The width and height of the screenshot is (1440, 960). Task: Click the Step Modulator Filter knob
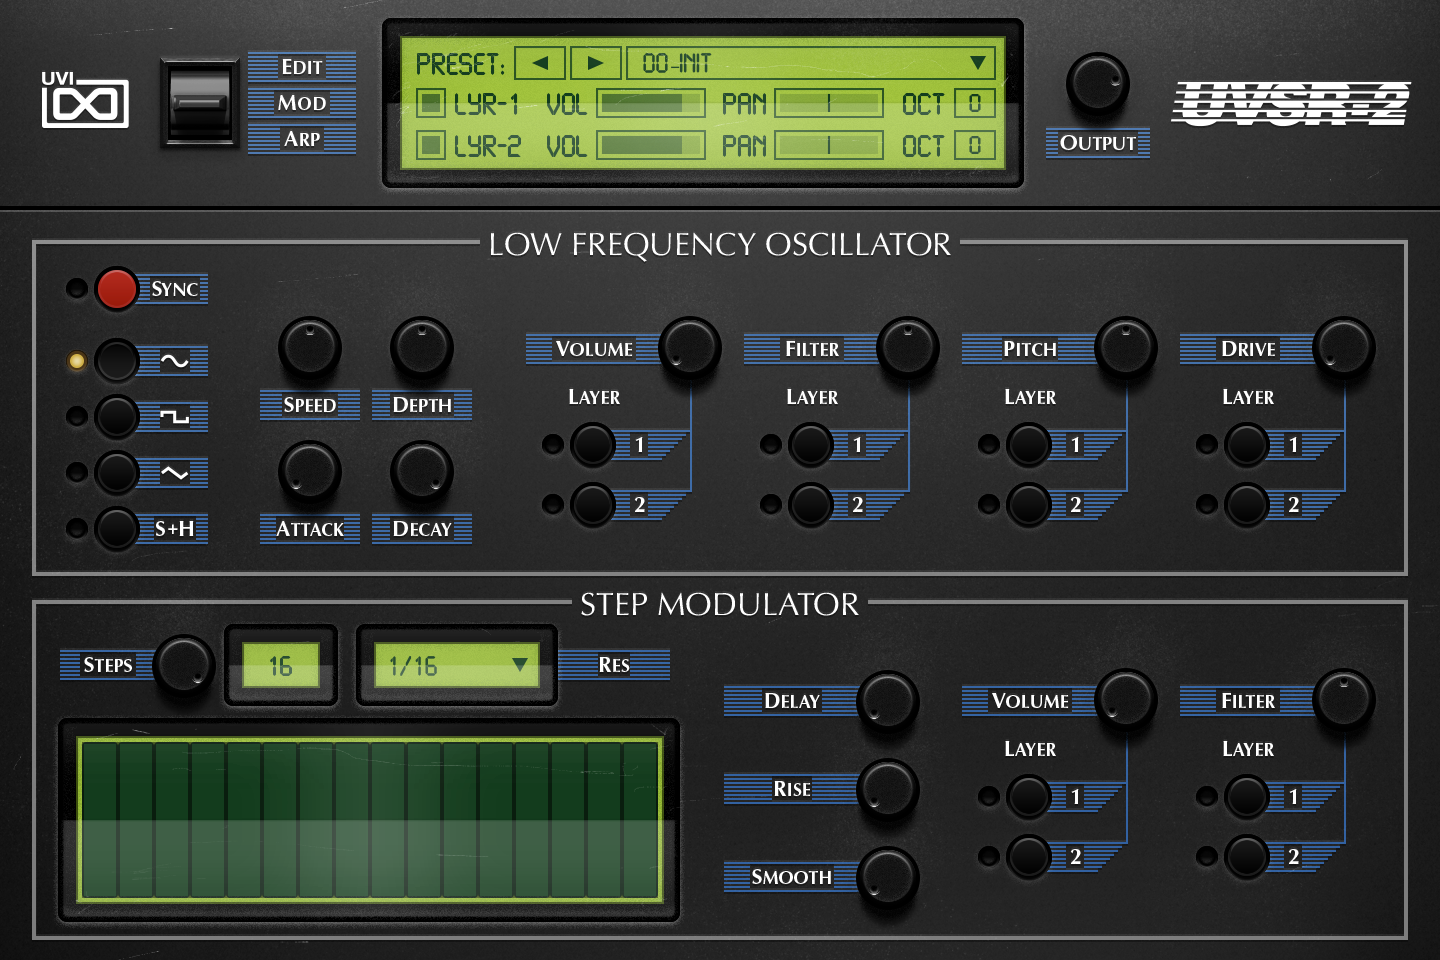(1344, 699)
